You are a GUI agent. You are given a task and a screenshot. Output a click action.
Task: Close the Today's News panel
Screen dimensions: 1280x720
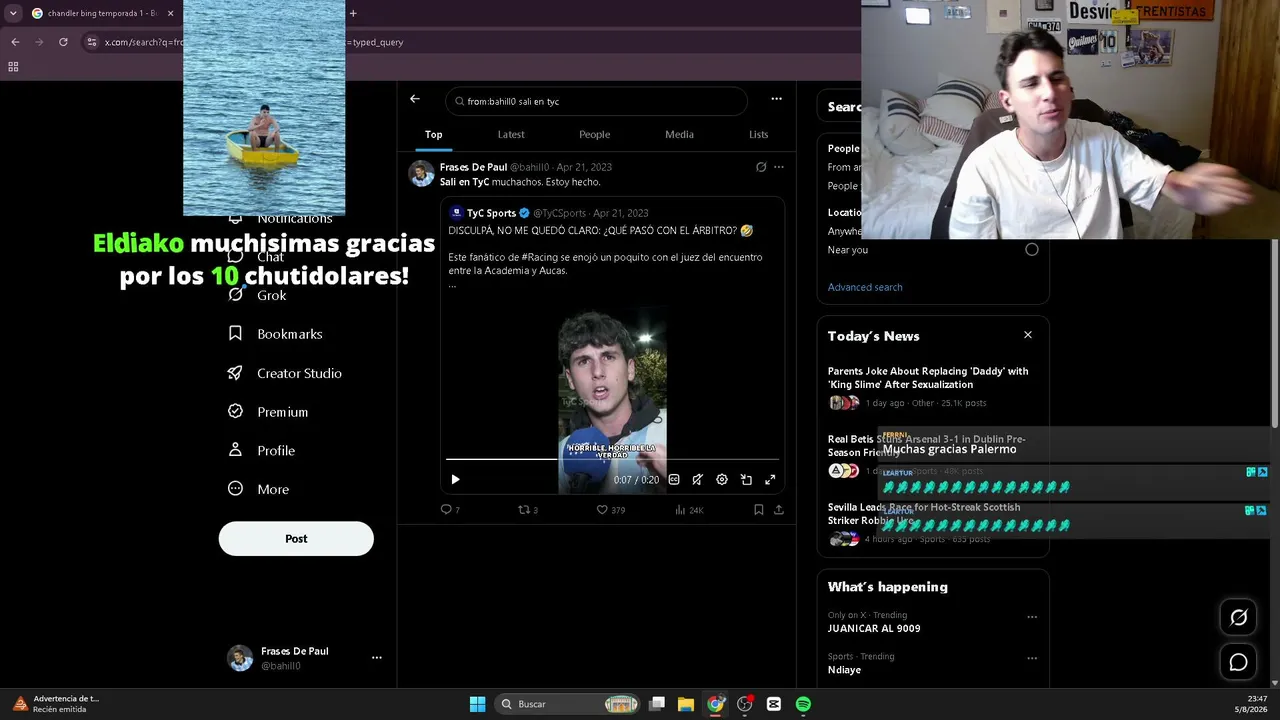coord(1027,335)
